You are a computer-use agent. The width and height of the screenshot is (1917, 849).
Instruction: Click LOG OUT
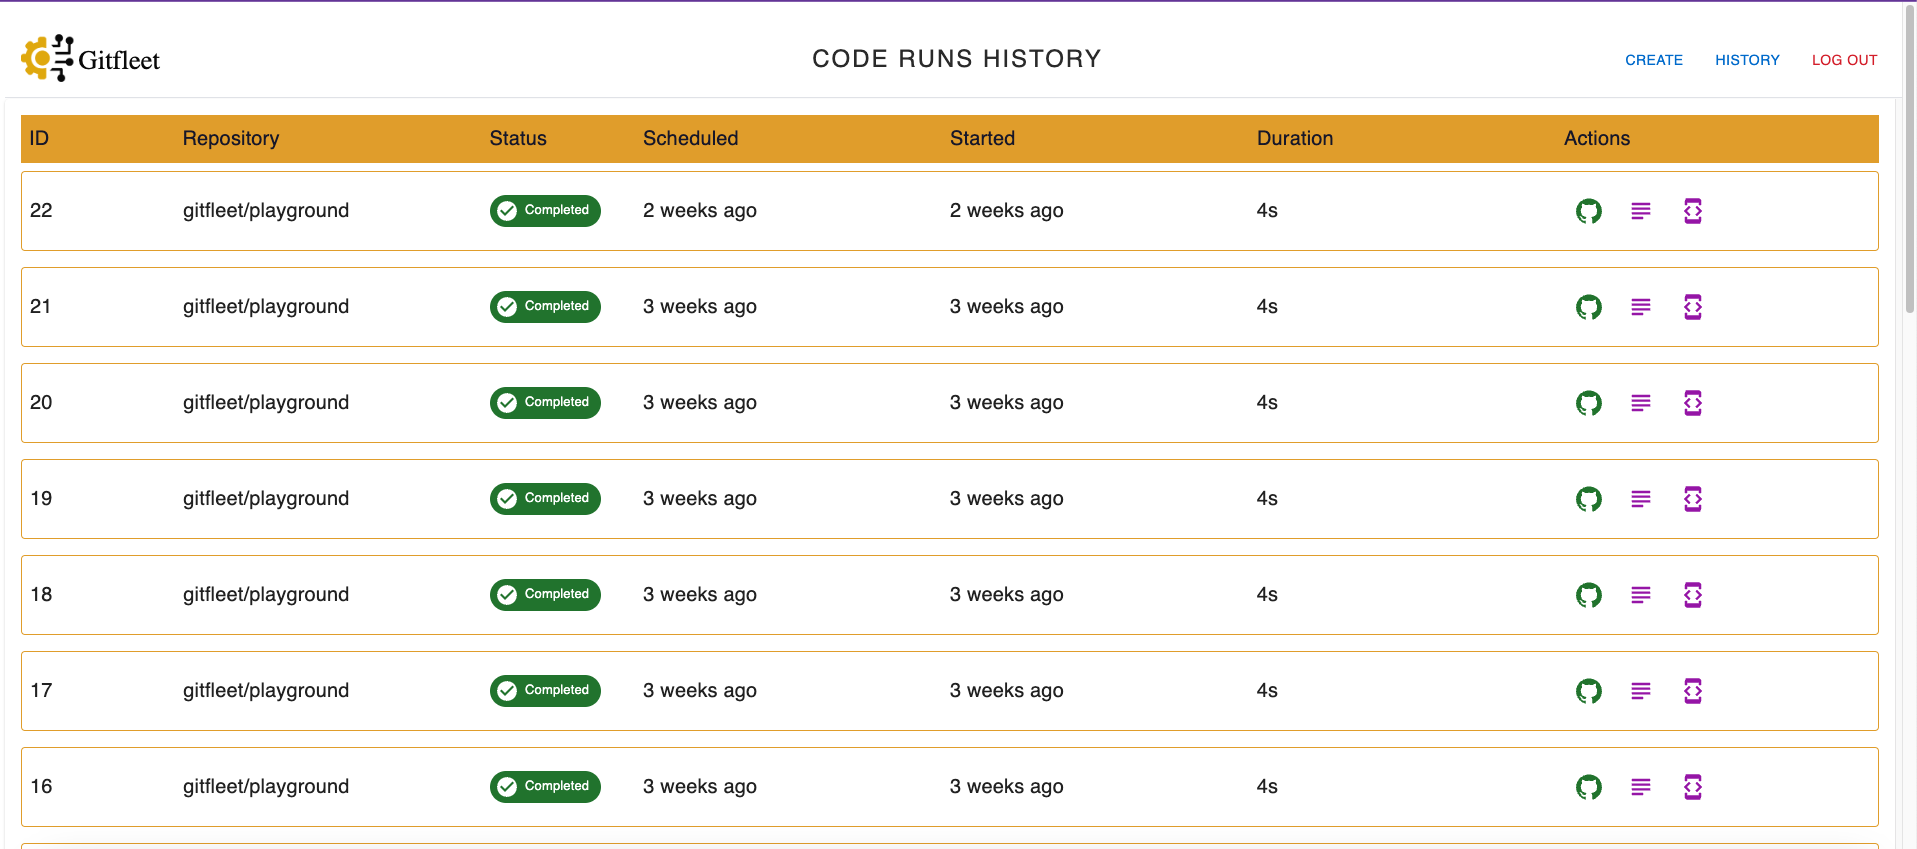point(1844,60)
